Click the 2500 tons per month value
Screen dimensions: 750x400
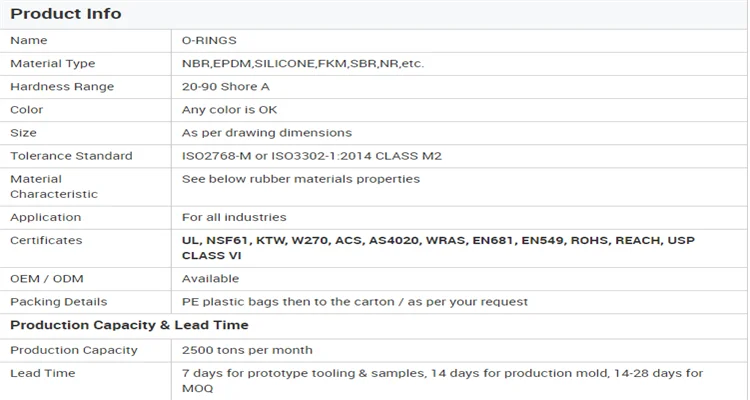[x=247, y=350]
